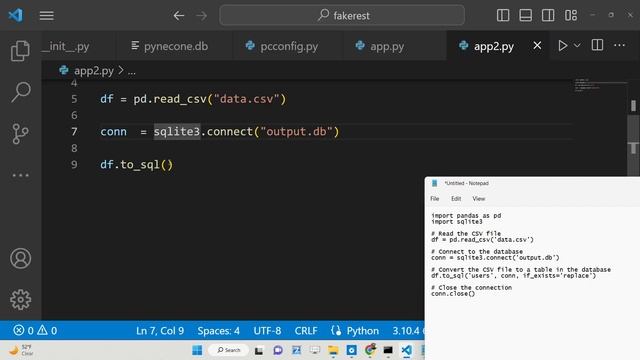This screenshot has height=360, width=640.
Task: Click the VS Code logo in the title bar
Action: click(x=16, y=15)
